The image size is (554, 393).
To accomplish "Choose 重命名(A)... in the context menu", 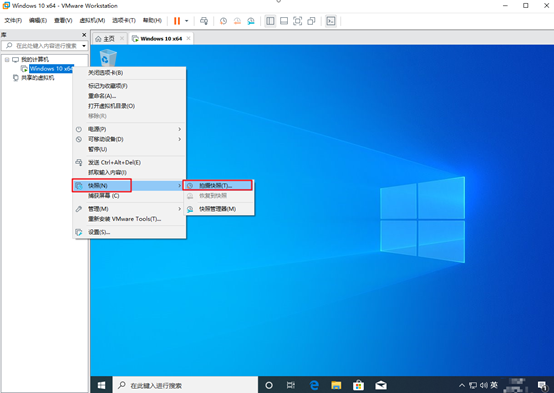I will (129, 96).
